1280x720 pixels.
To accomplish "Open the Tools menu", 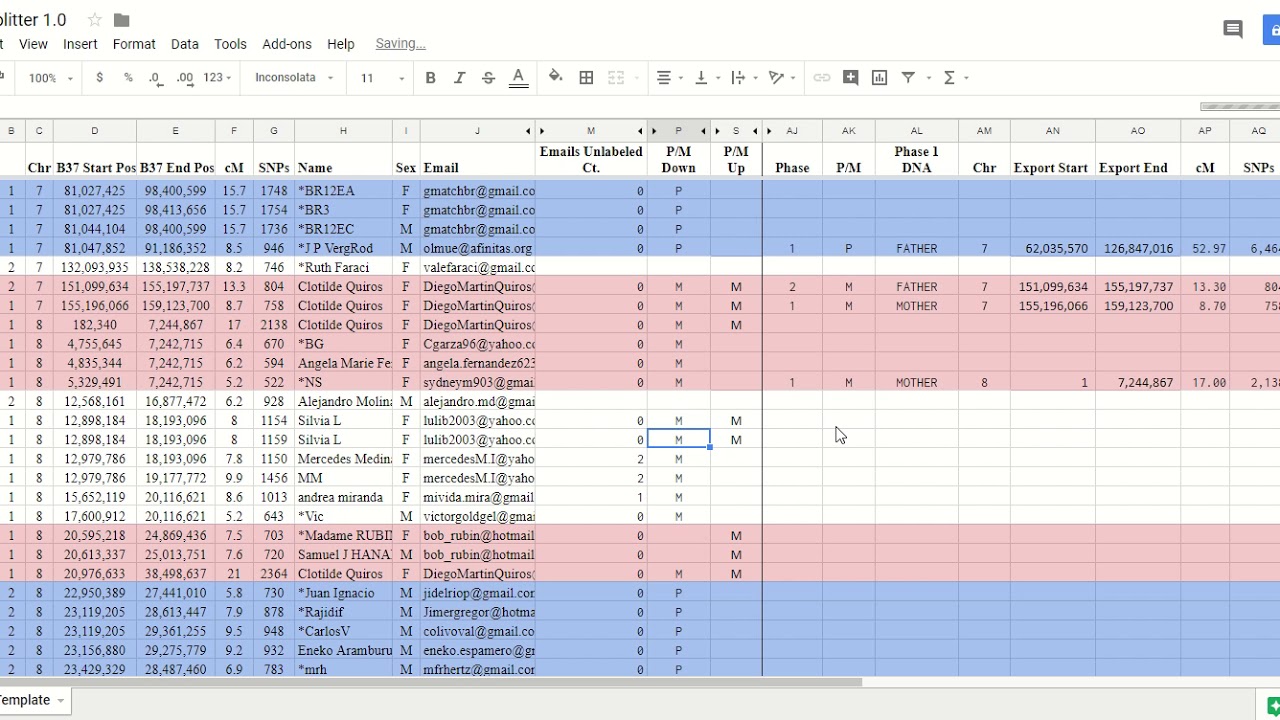I will click(230, 44).
